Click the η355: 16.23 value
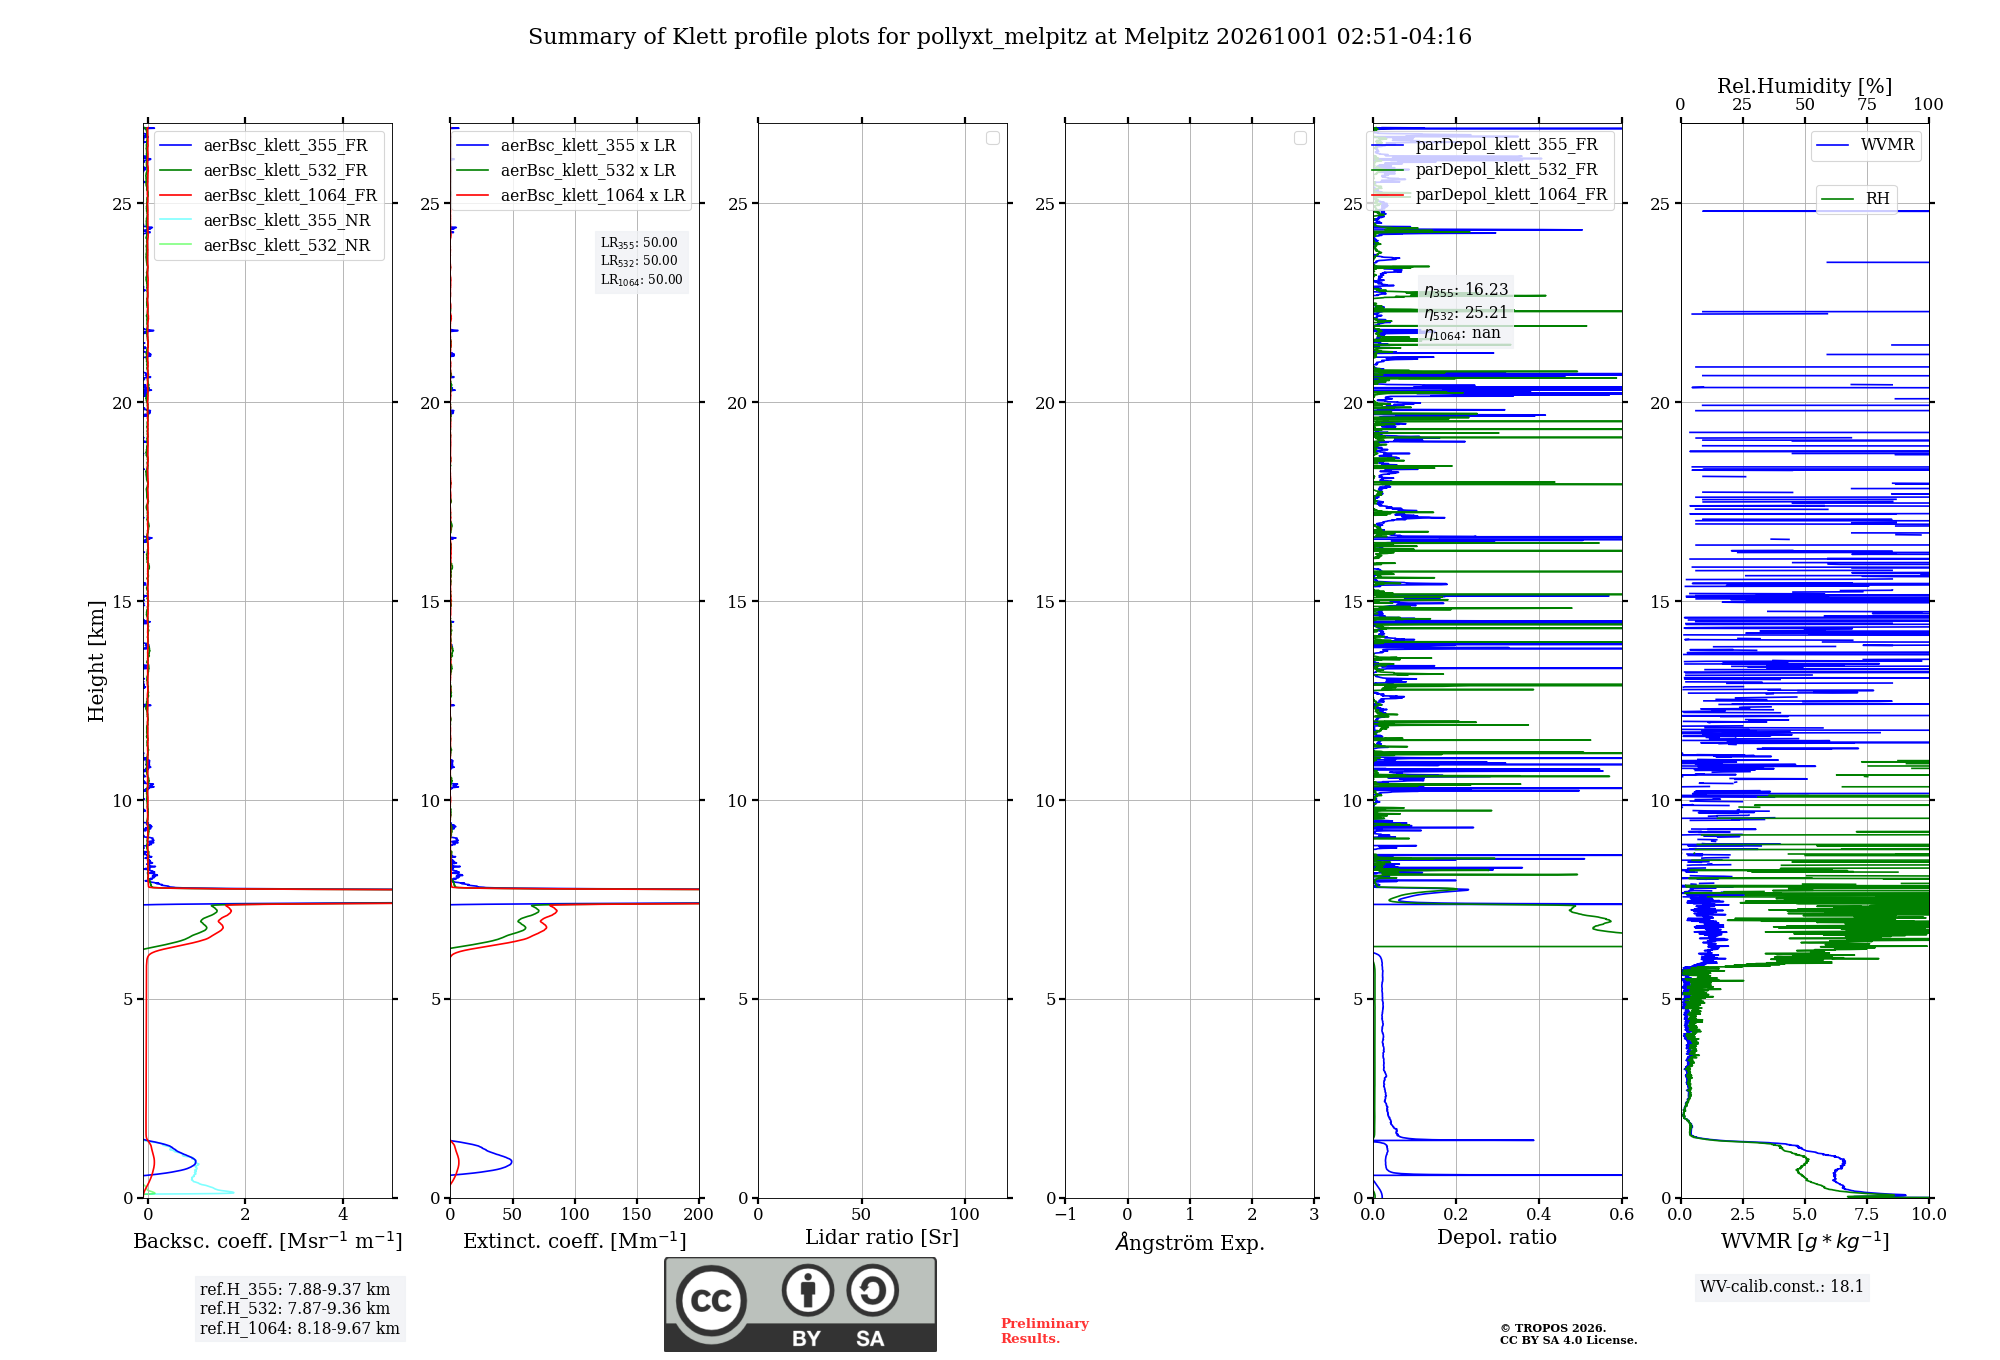2000x1360 pixels. pyautogui.click(x=1466, y=290)
